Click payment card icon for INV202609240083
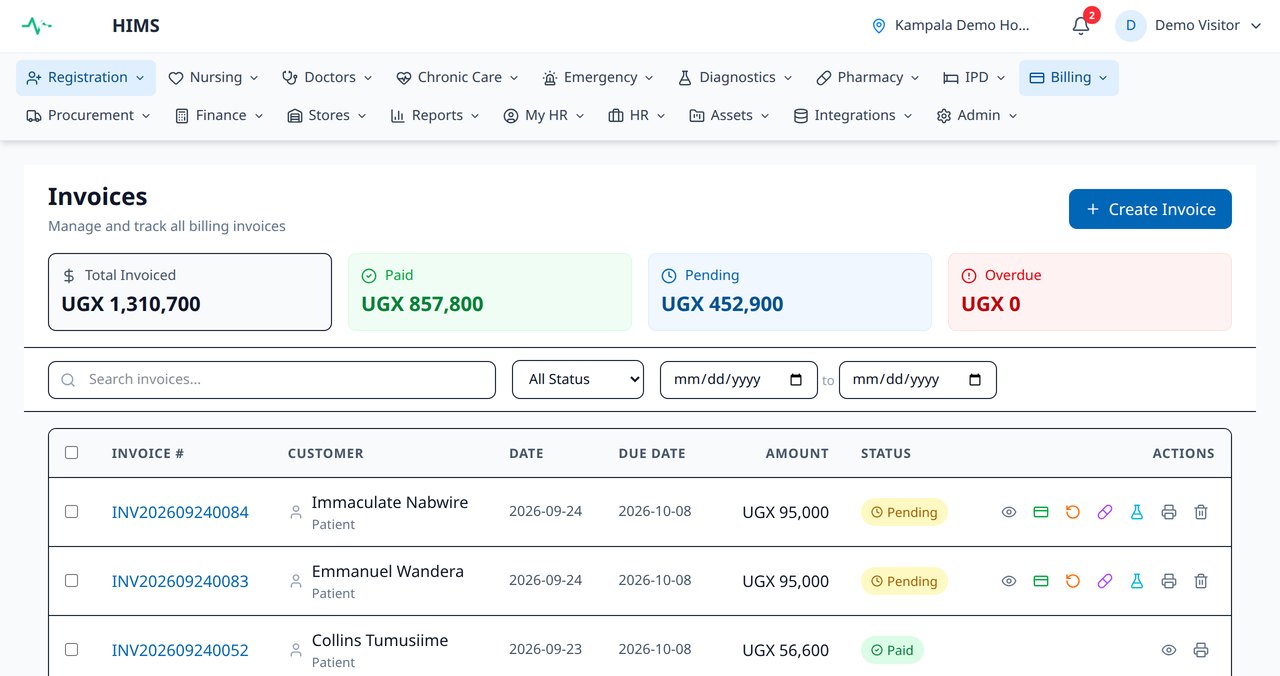The image size is (1280, 676). tap(1041, 581)
